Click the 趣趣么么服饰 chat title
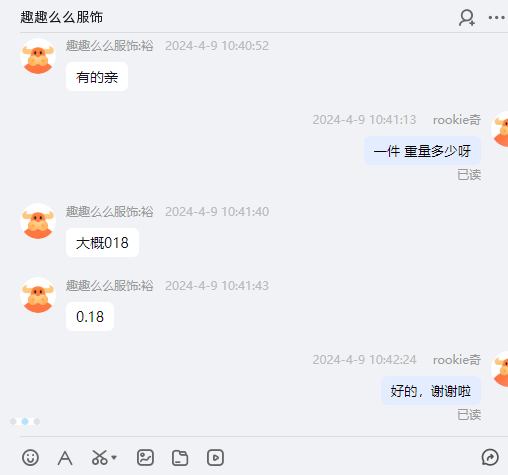This screenshot has height=475, width=508. coord(62,17)
